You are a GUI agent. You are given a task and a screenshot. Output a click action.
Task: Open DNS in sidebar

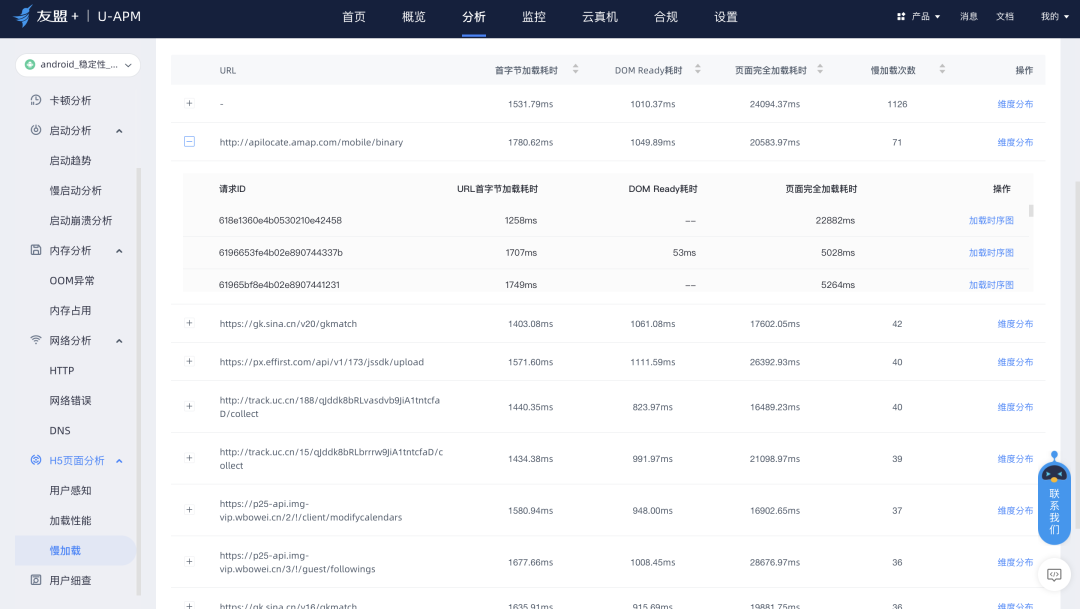(x=60, y=431)
